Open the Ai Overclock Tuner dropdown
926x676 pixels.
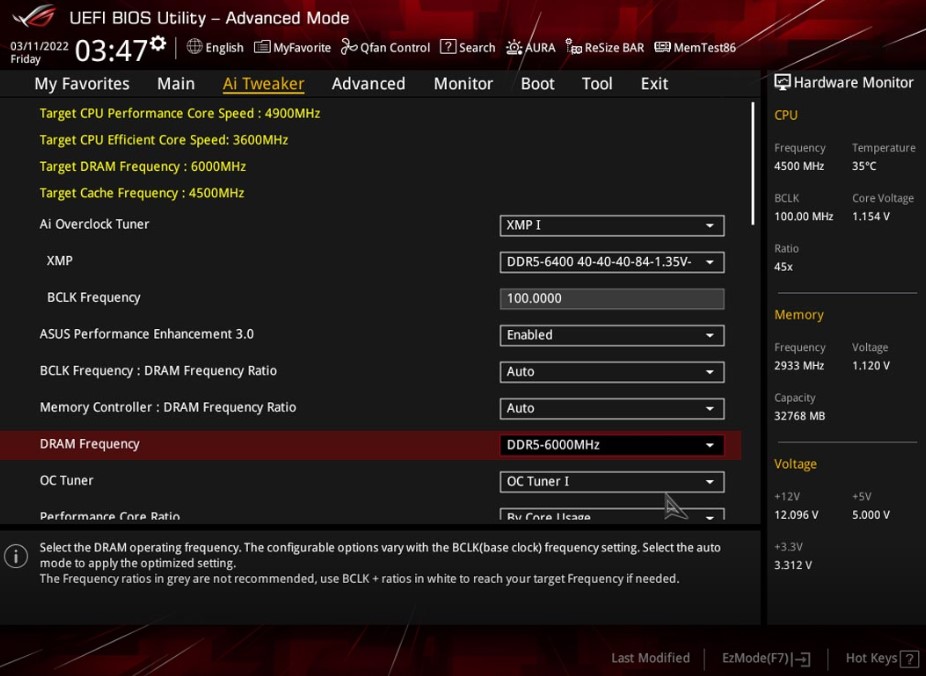click(x=612, y=226)
